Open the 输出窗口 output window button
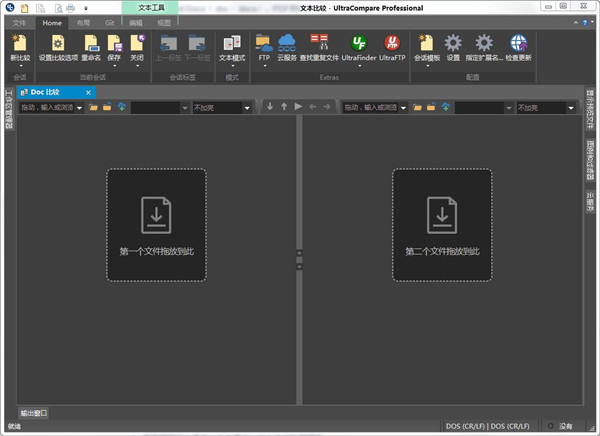Screen dimensions: 600x436 click(x=34, y=413)
